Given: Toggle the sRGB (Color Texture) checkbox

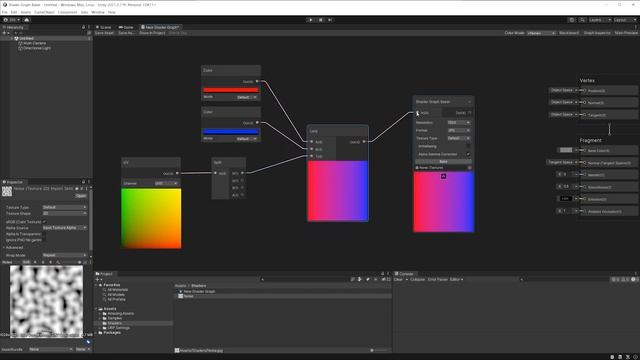Looking at the screenshot, I should point(44,222).
